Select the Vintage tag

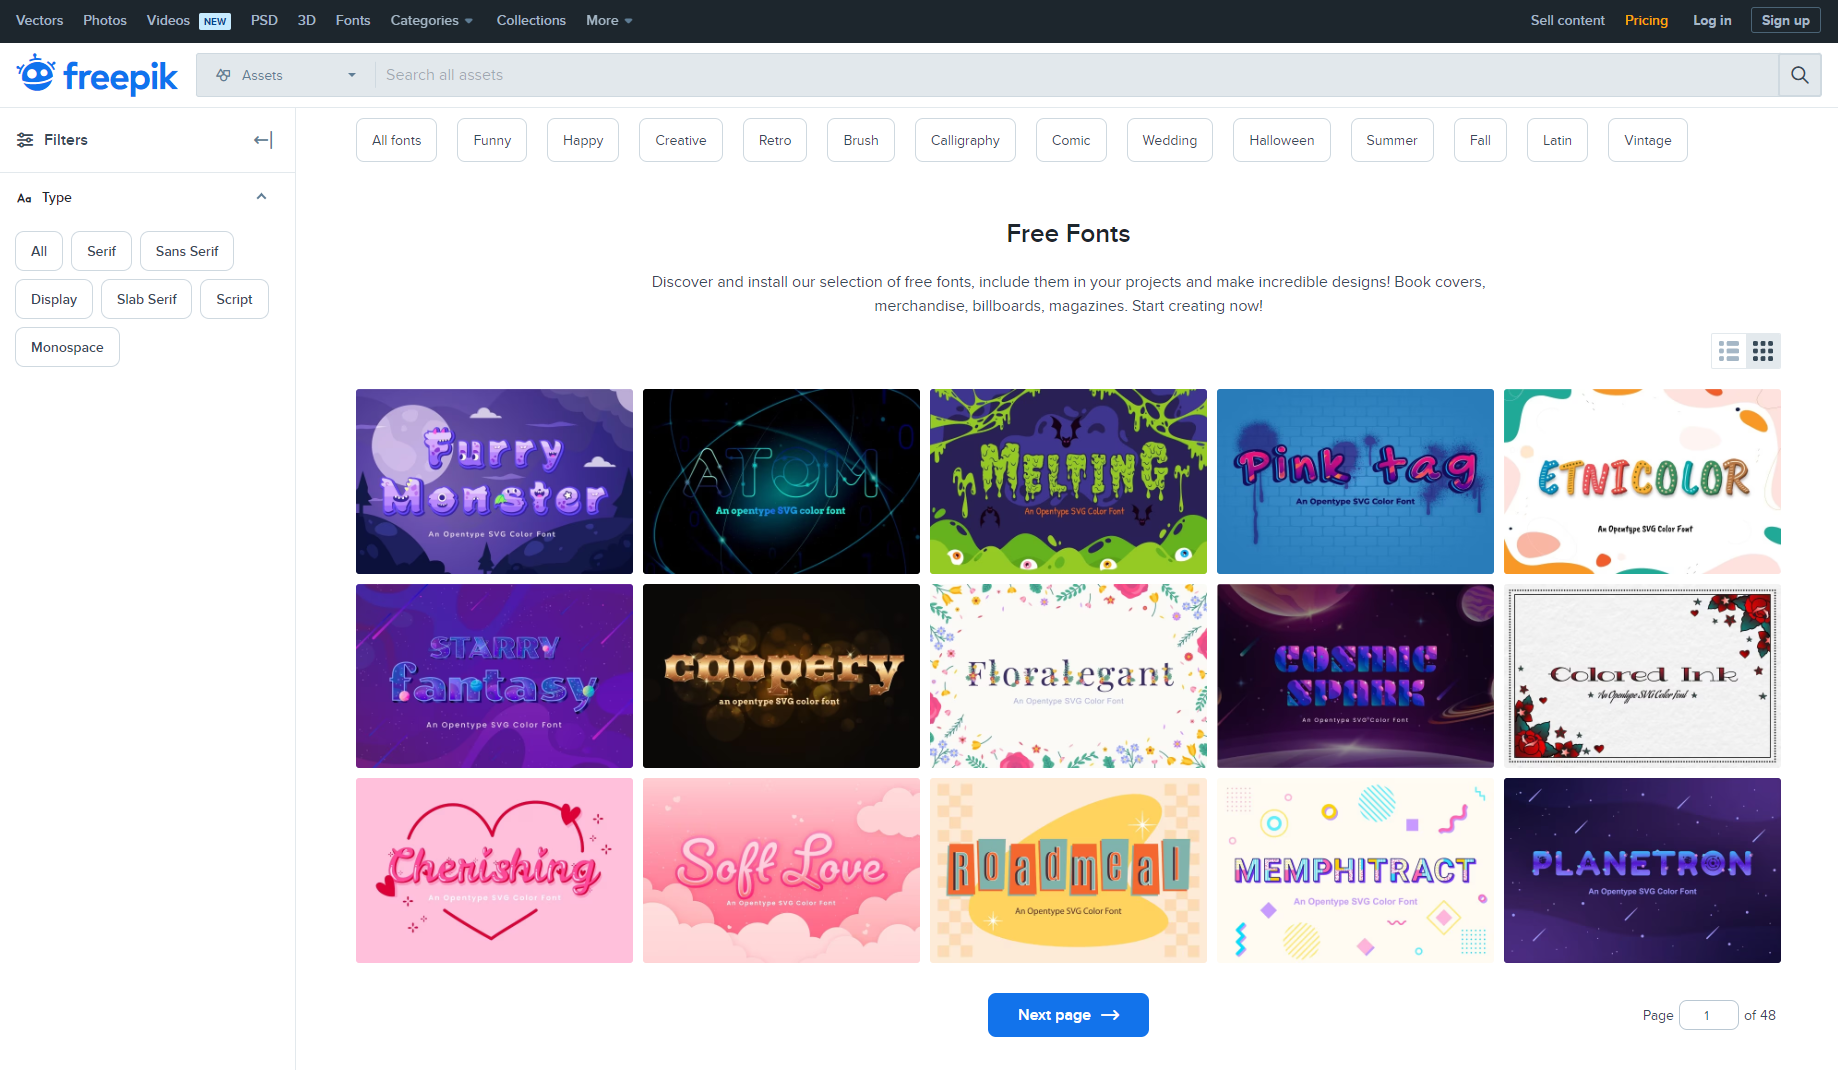1648,140
